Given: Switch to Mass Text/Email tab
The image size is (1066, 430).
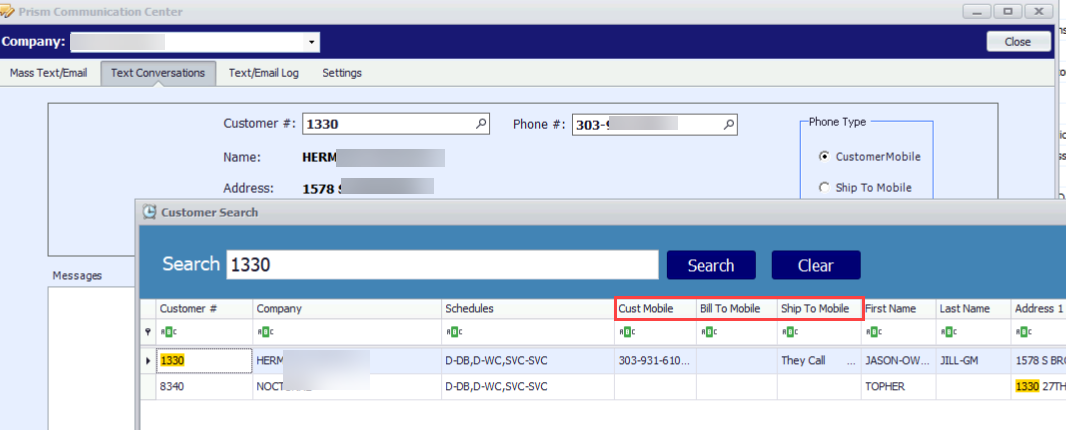Looking at the screenshot, I should (48, 73).
